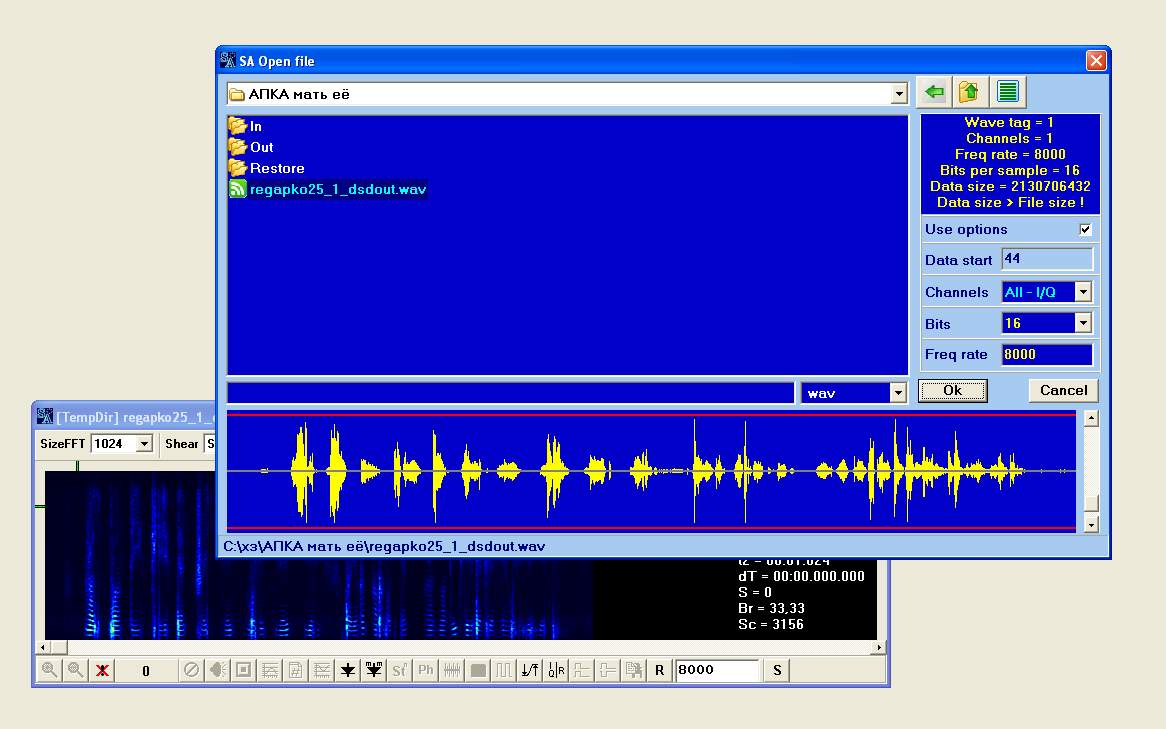Click the yellow waveform preview
The width and height of the screenshot is (1166, 729).
click(x=651, y=471)
